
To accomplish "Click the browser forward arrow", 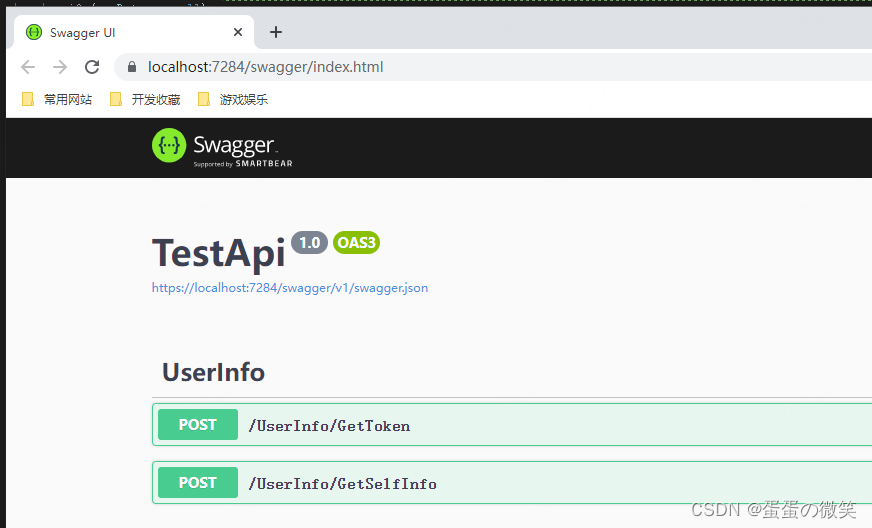I will 60,67.
